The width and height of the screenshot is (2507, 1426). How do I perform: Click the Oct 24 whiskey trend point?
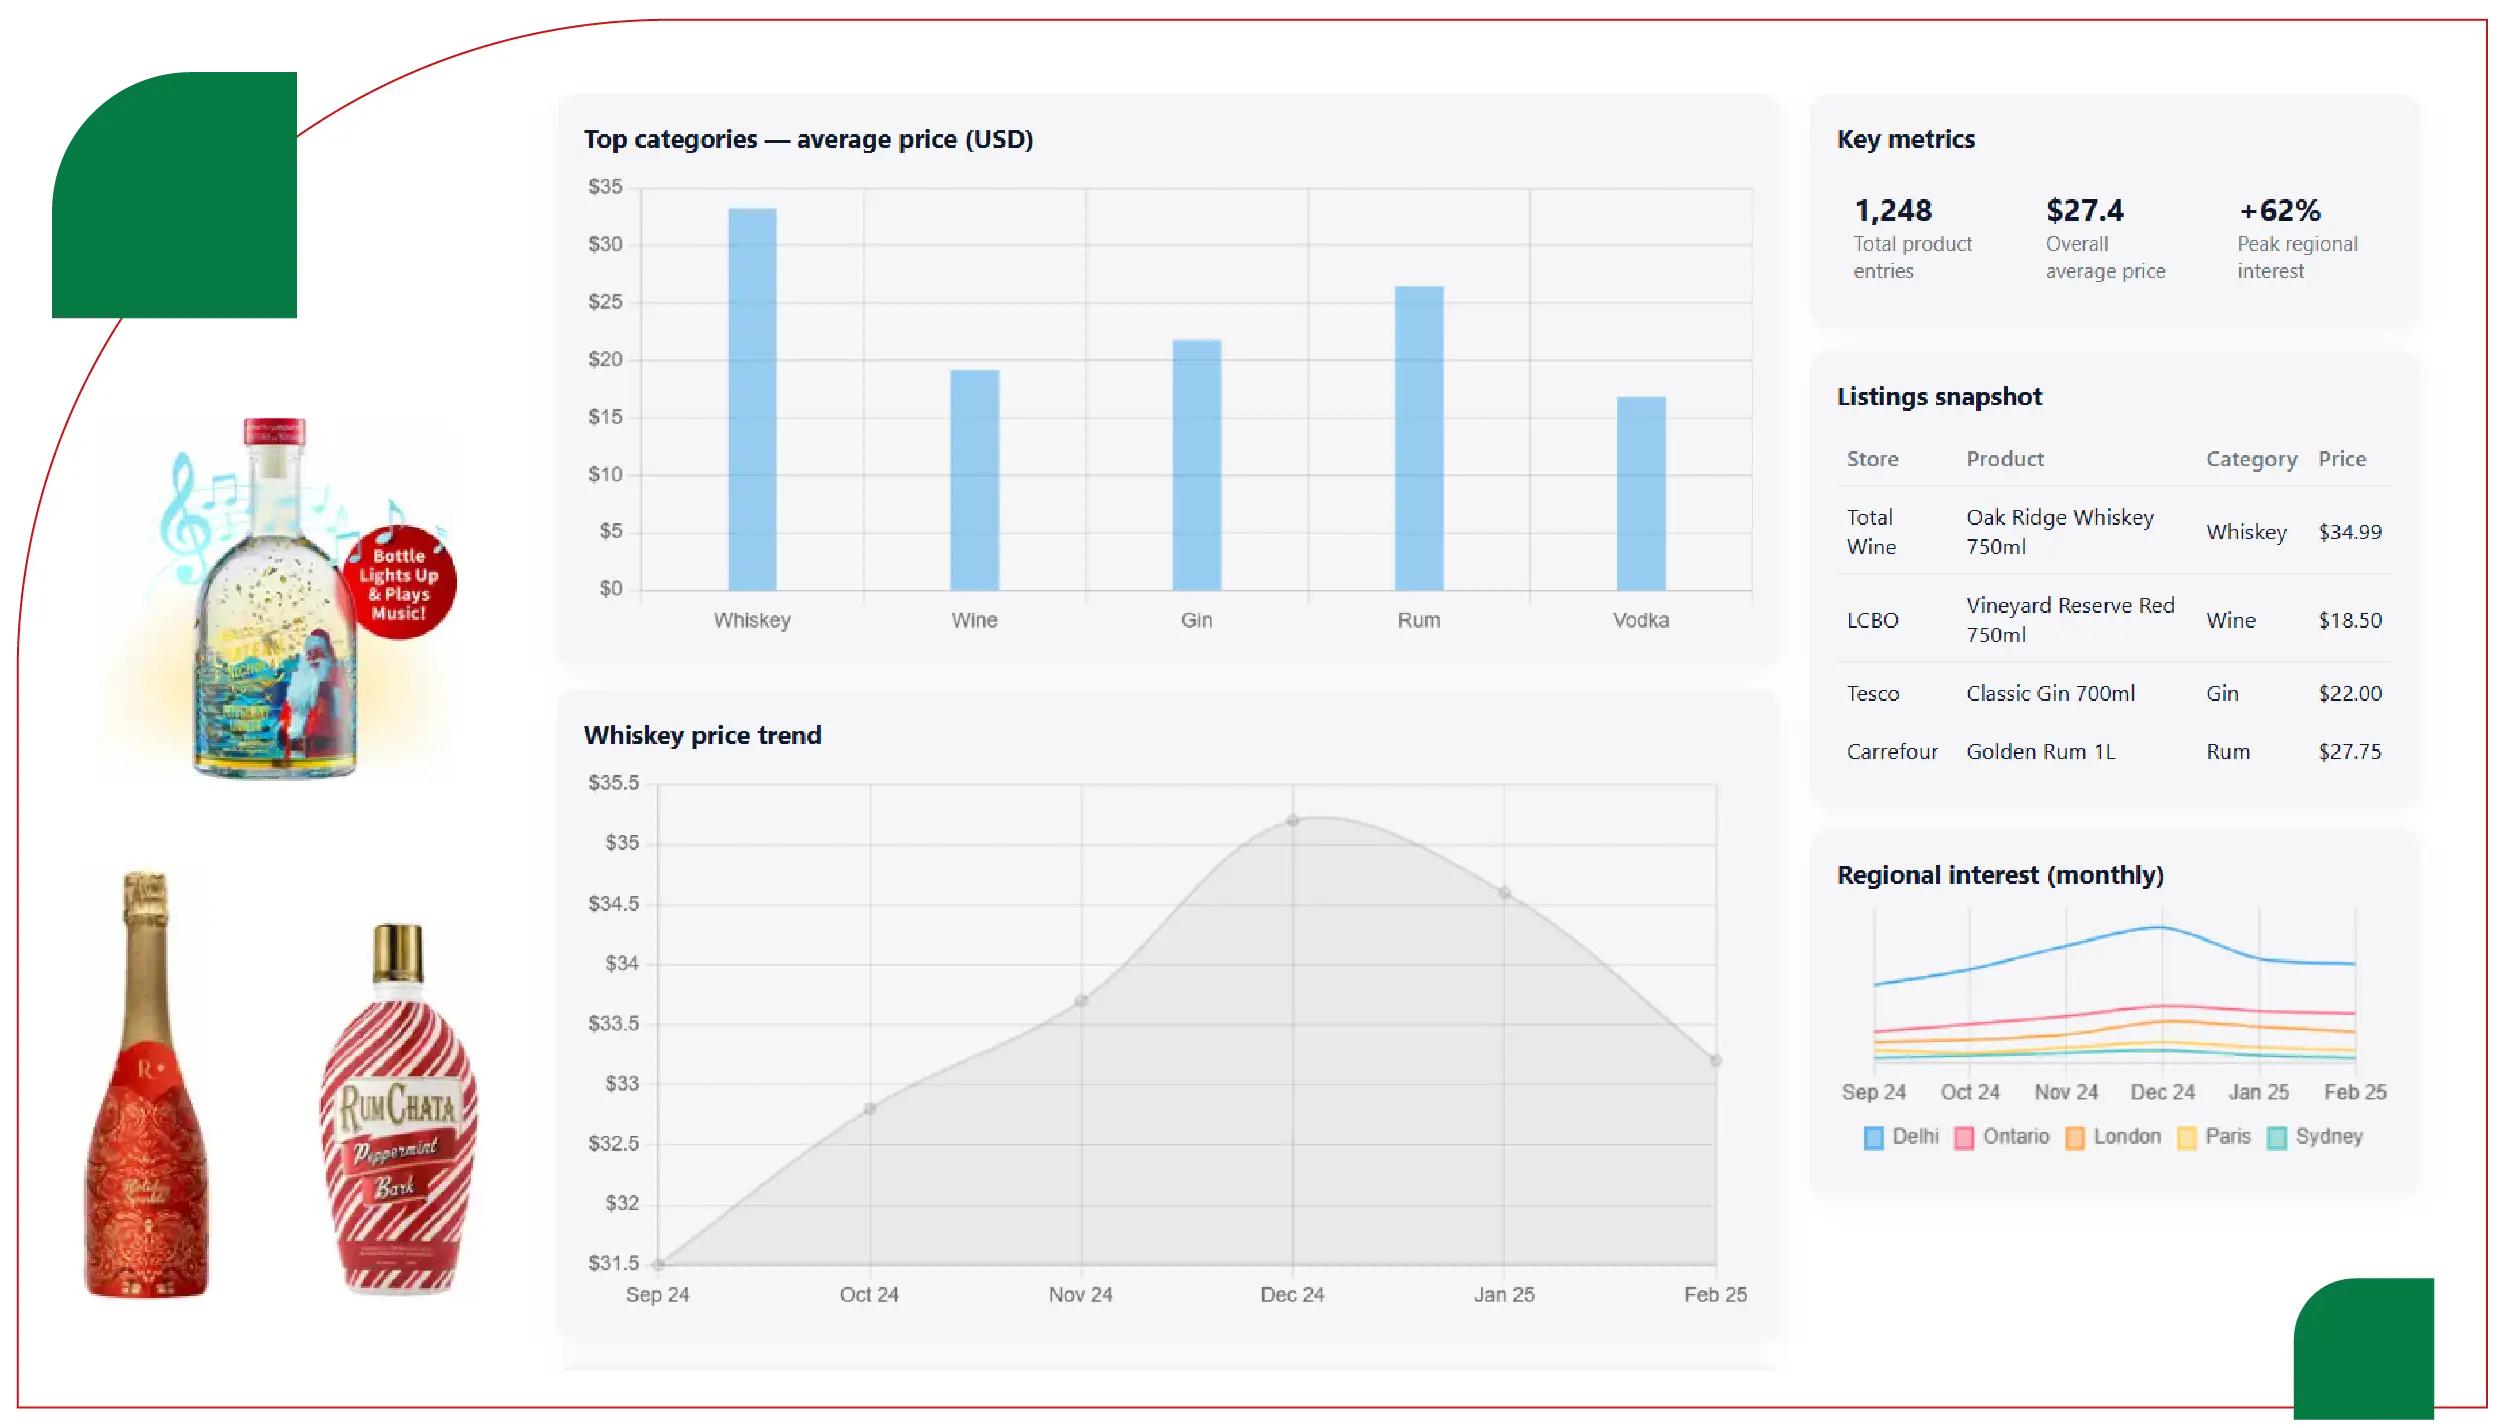click(x=869, y=1108)
